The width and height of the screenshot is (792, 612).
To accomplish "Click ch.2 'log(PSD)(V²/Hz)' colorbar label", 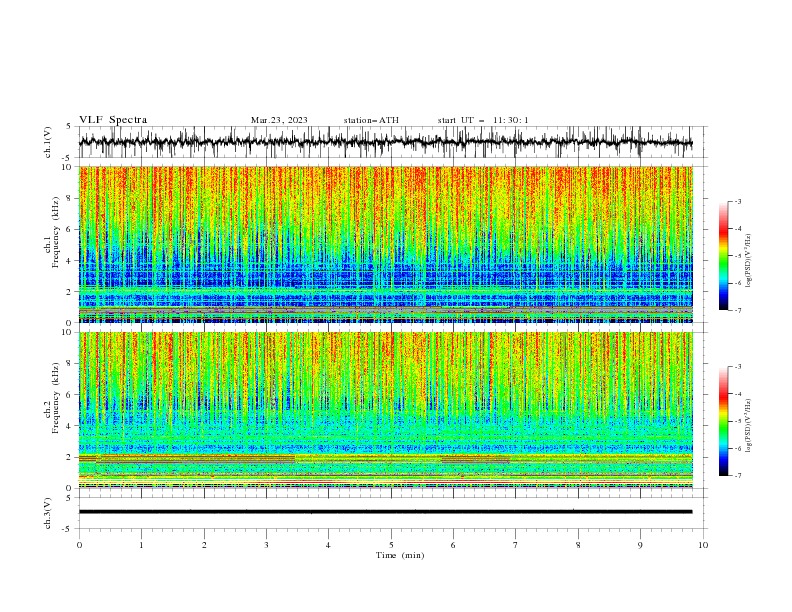I will pyautogui.click(x=749, y=426).
